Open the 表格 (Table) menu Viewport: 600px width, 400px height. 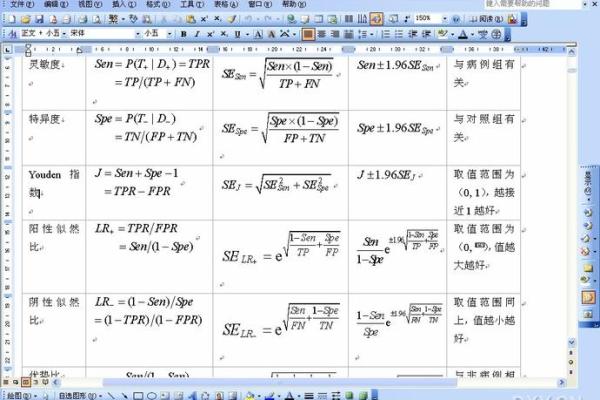225,5
